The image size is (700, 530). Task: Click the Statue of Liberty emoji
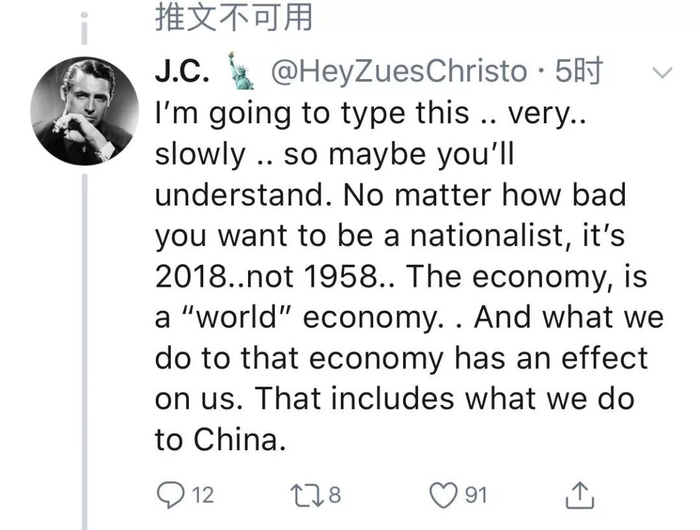click(242, 72)
